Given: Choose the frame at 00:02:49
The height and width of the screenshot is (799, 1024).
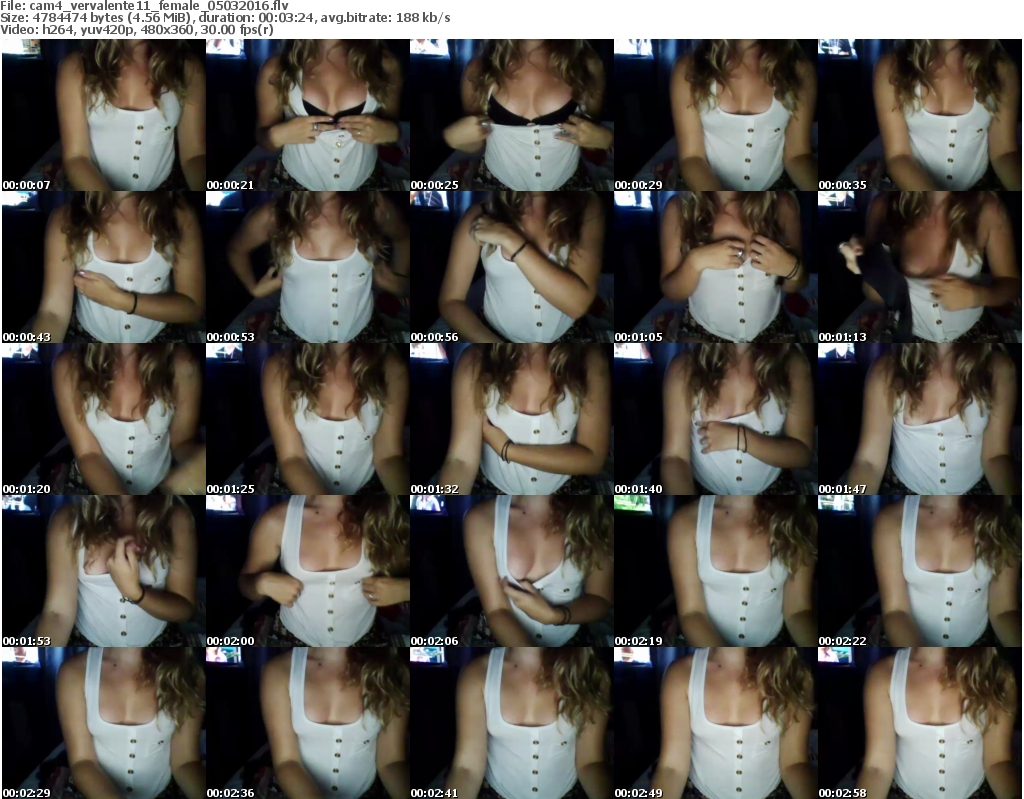Looking at the screenshot, I should point(716,723).
